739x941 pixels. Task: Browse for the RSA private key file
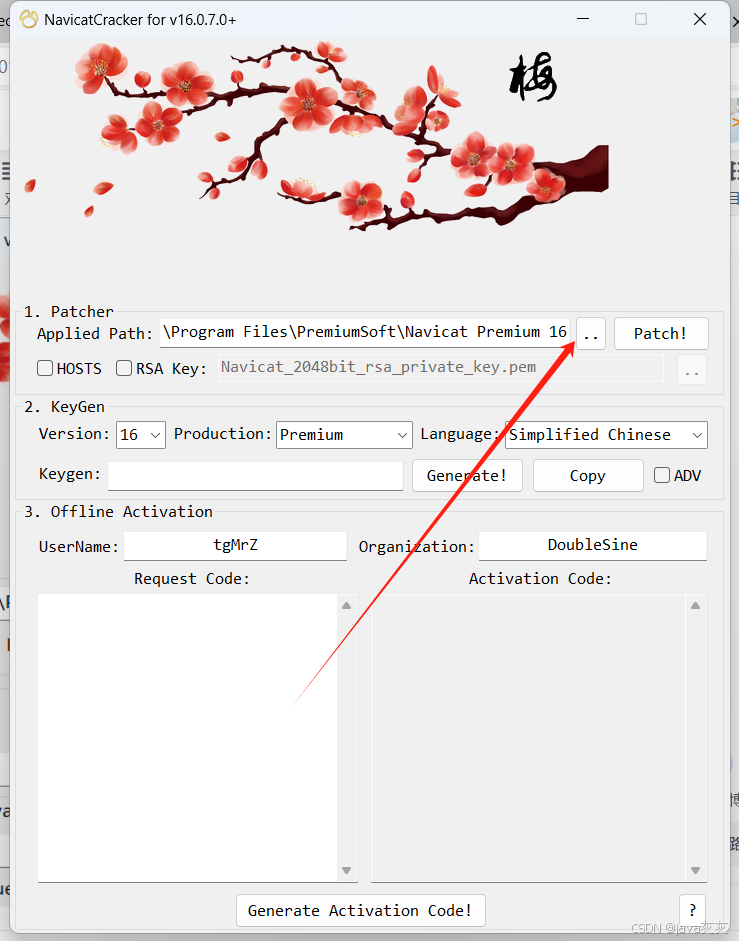pos(692,370)
